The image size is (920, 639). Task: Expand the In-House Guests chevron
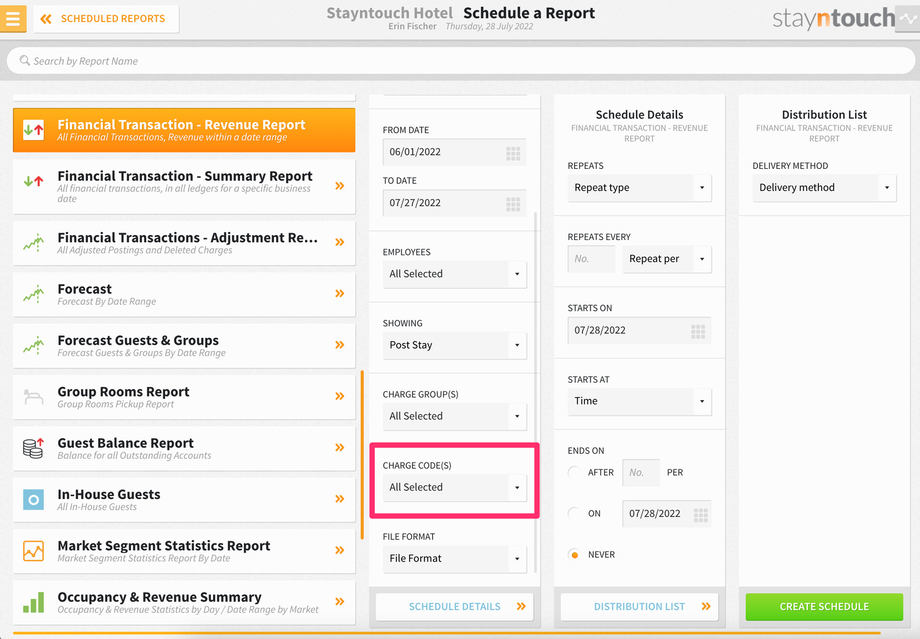click(x=340, y=499)
